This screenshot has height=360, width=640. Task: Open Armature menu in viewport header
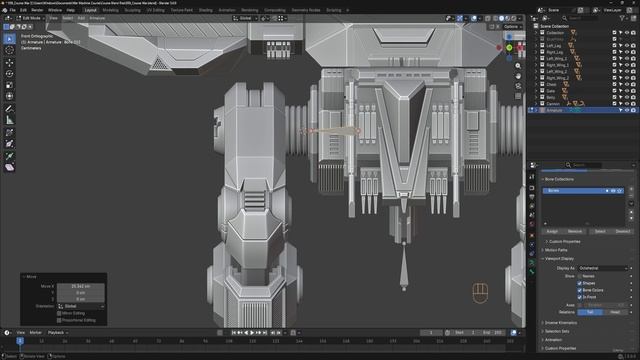97,18
